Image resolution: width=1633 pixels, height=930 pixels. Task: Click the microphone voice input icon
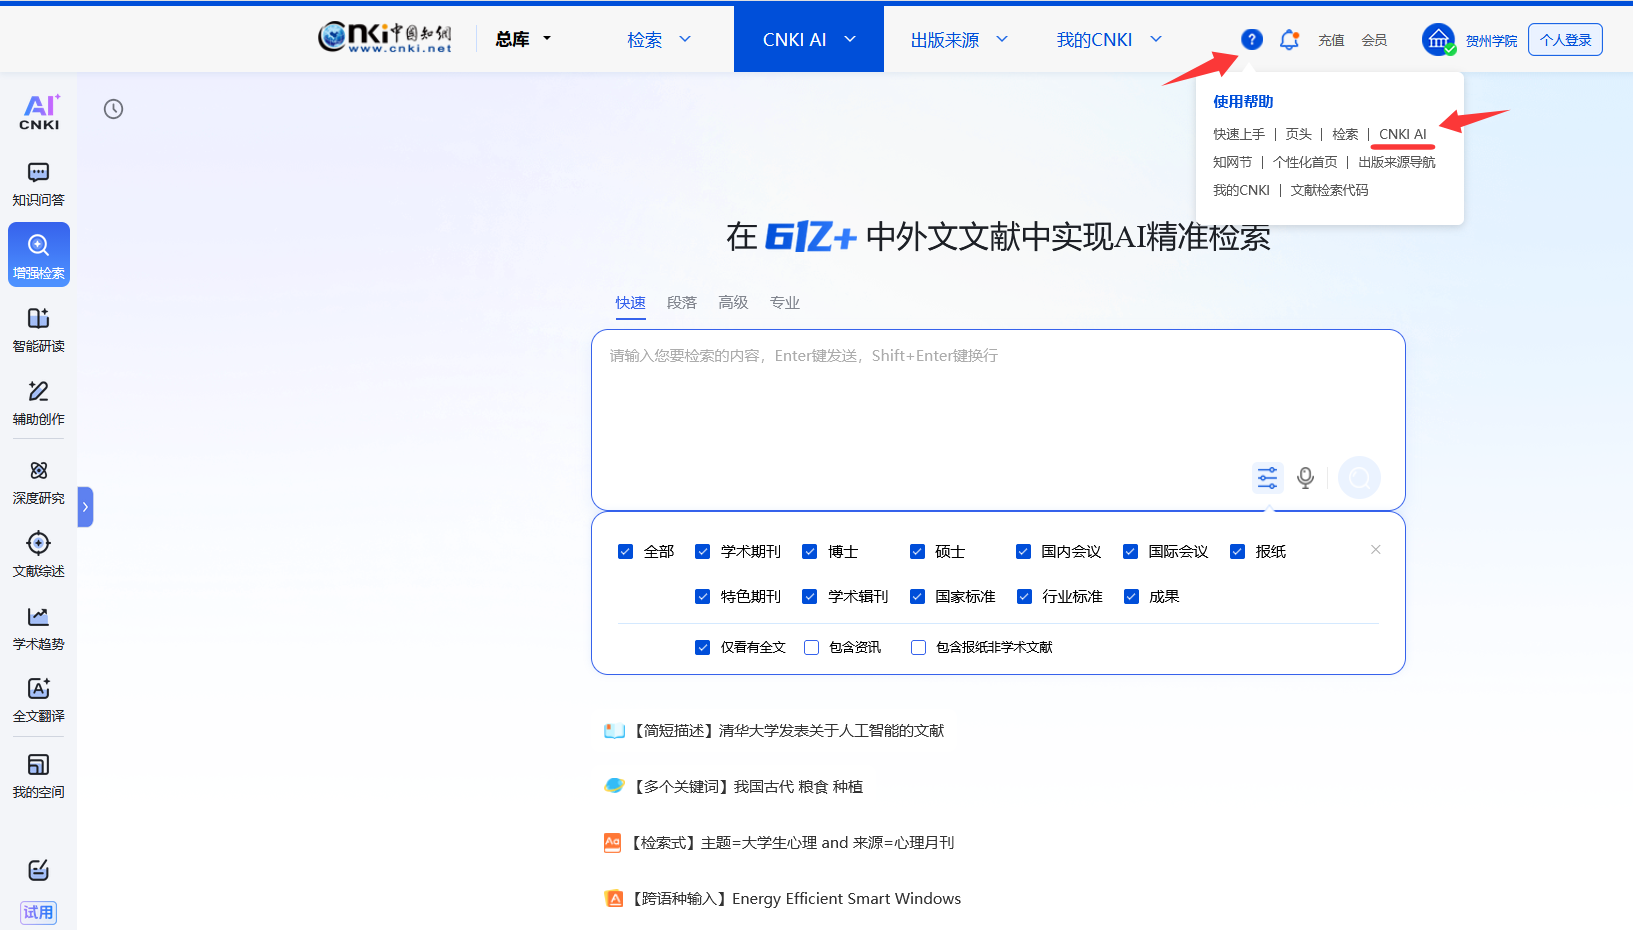[x=1305, y=478]
